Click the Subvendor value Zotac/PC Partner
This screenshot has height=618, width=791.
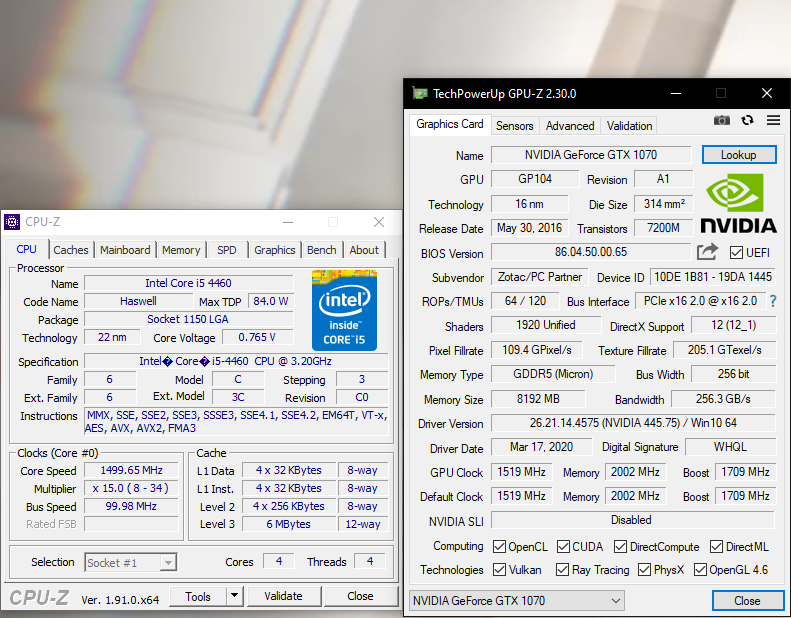click(x=539, y=276)
